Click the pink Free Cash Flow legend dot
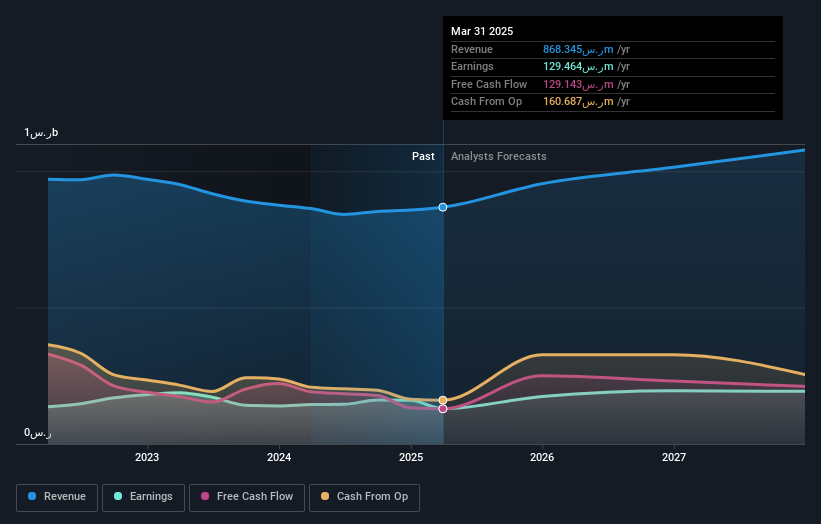Image resolution: width=821 pixels, height=524 pixels. click(205, 496)
